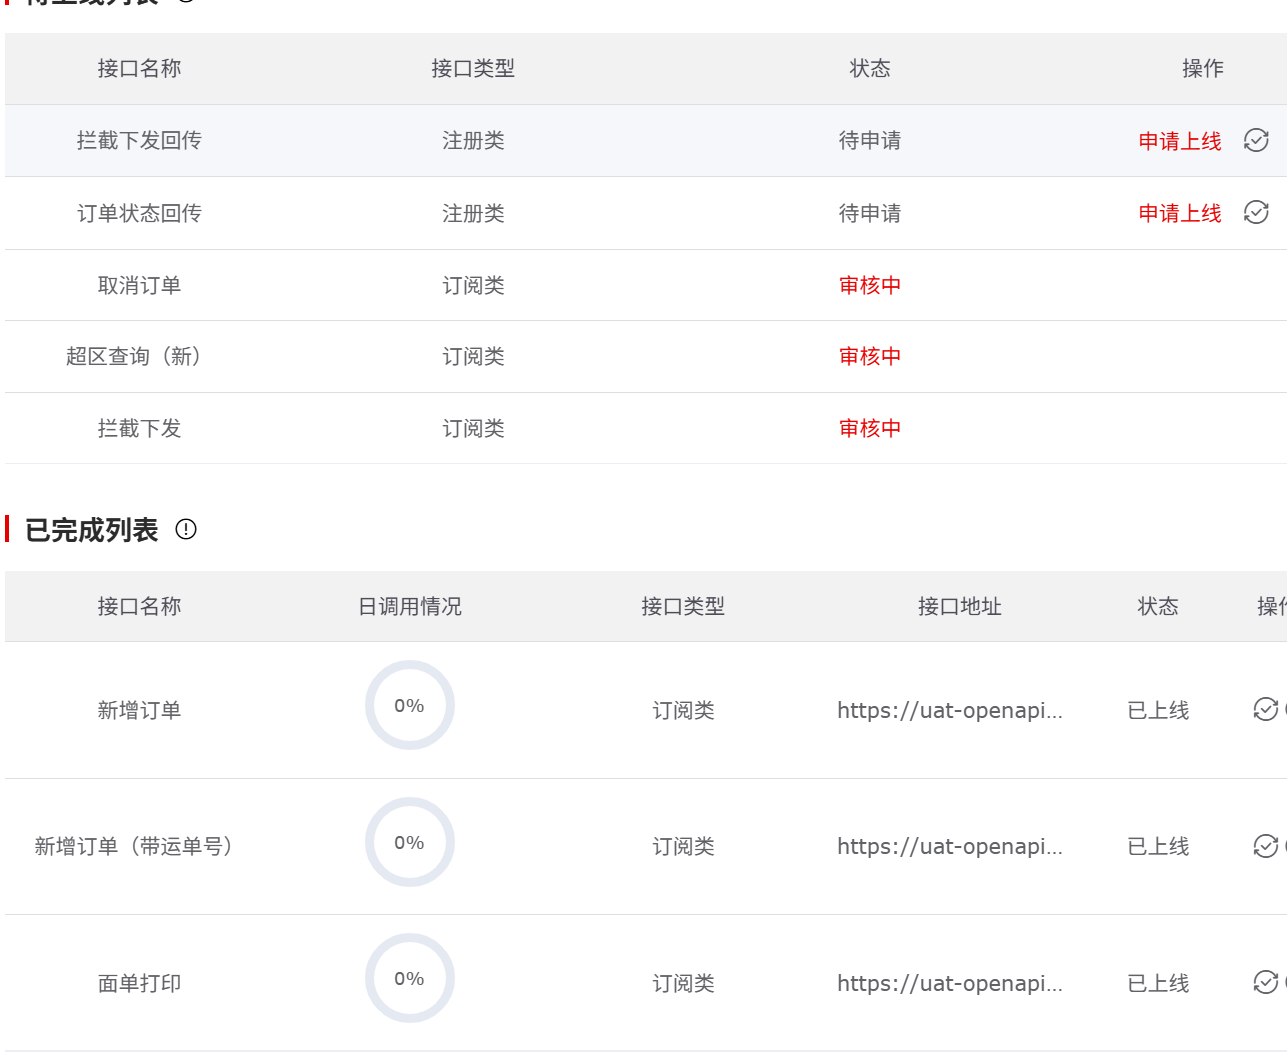Click 订阅类 in the 新增订单 row
The width and height of the screenshot is (1287, 1059).
tap(683, 710)
